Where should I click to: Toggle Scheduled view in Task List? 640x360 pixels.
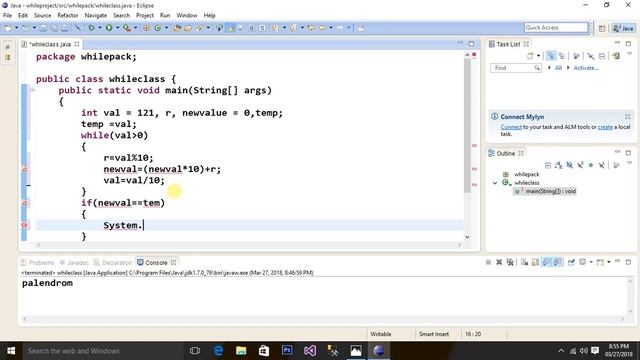(x=562, y=56)
